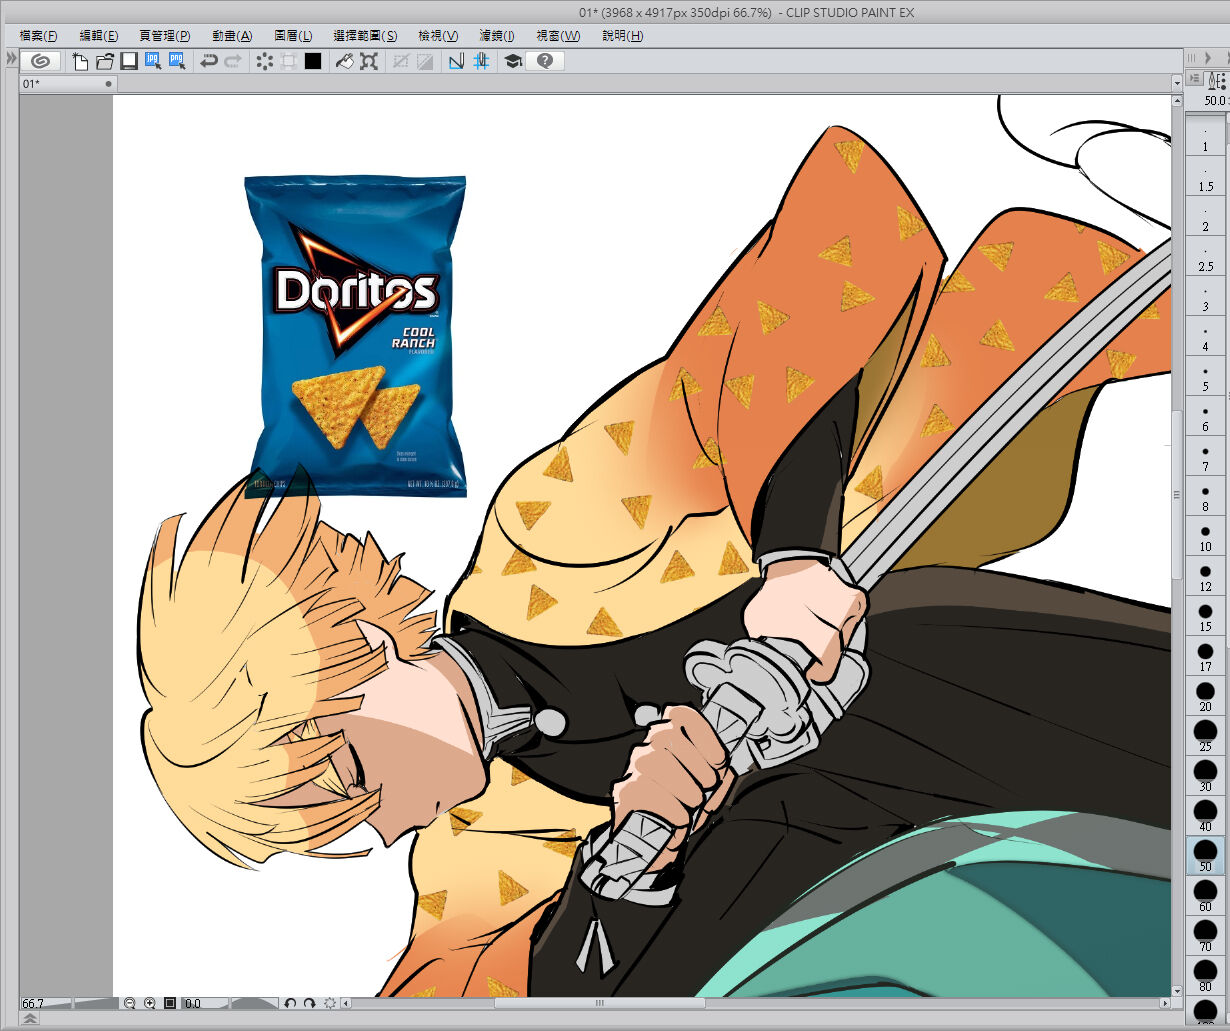Reset the canvas rotation

[x=329, y=1003]
